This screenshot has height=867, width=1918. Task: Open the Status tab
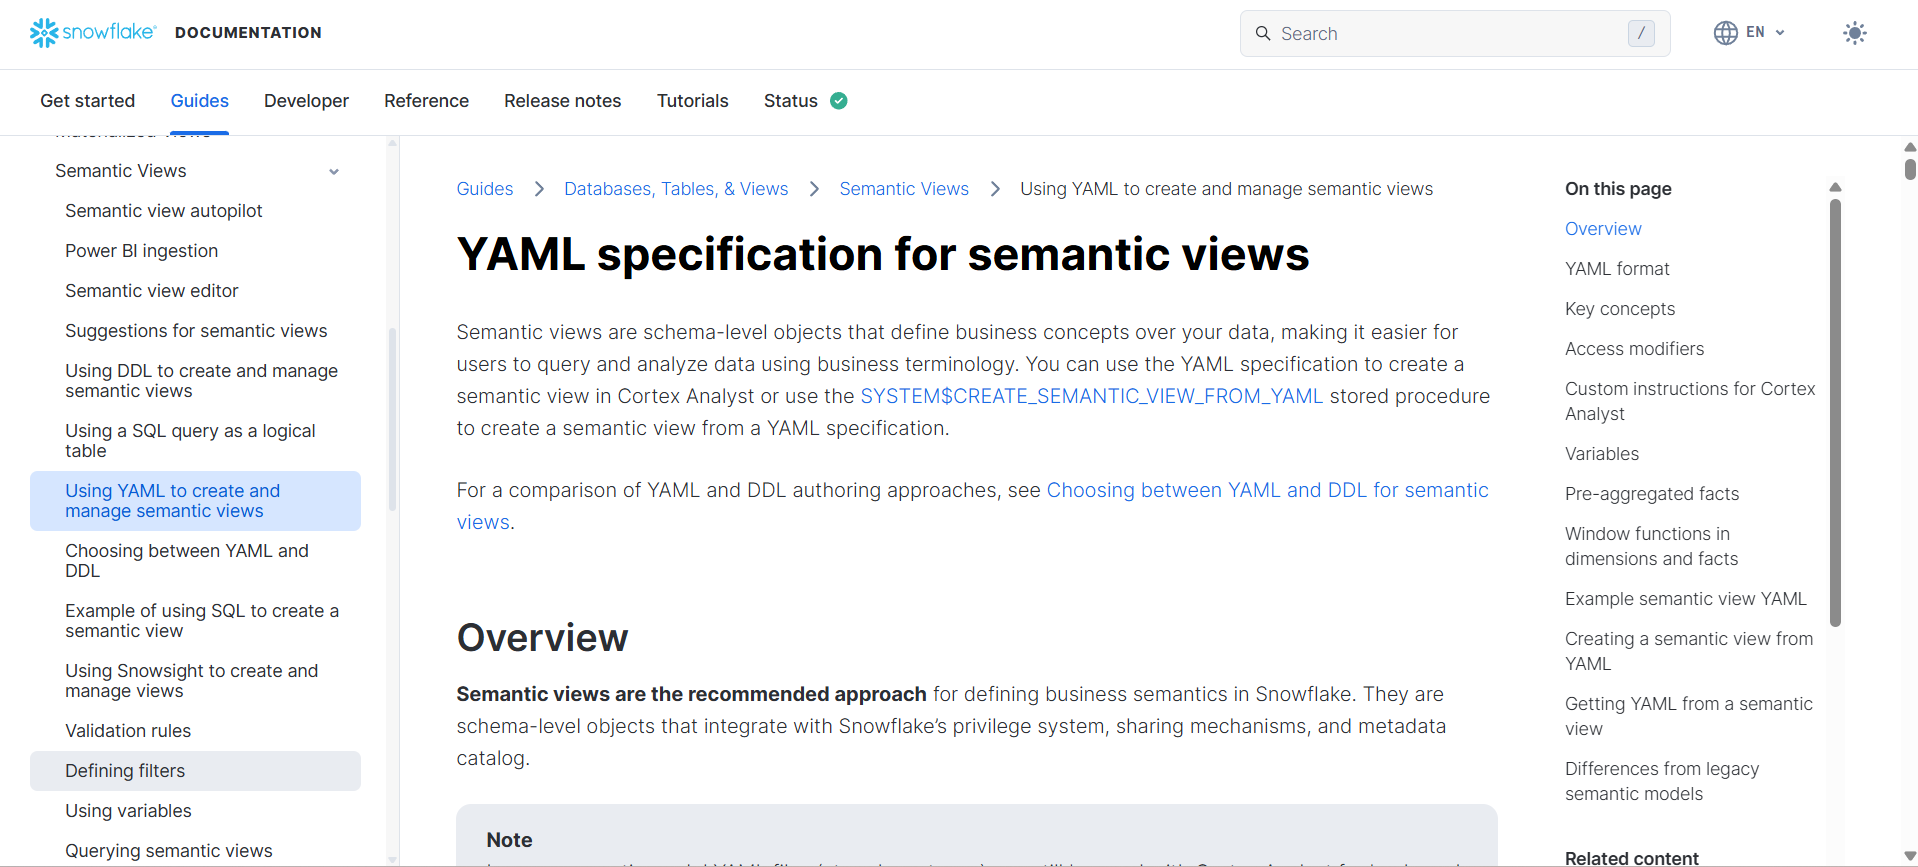791,101
